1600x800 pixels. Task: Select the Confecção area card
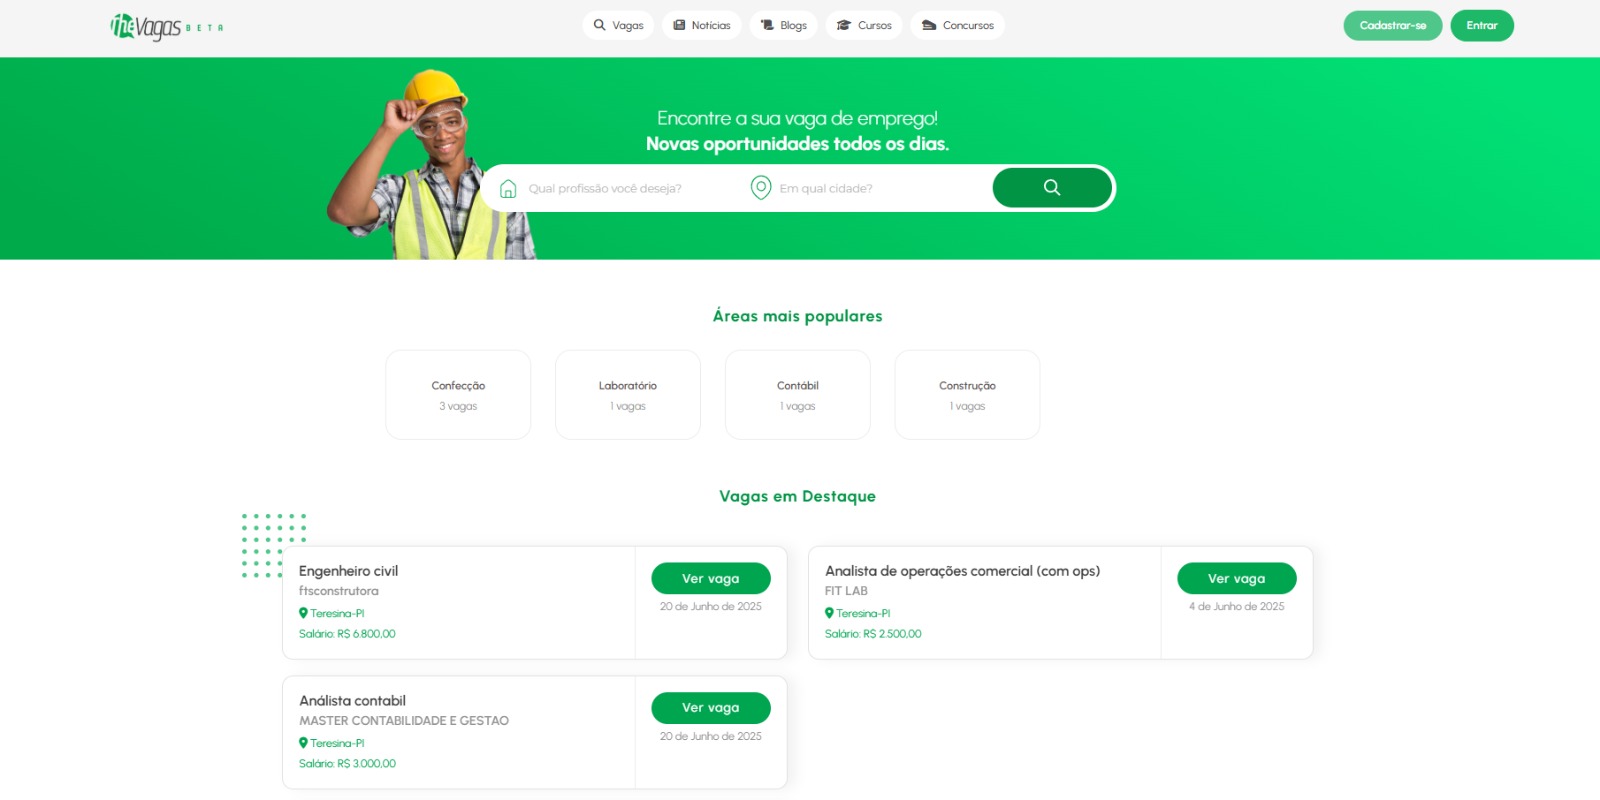pos(458,394)
